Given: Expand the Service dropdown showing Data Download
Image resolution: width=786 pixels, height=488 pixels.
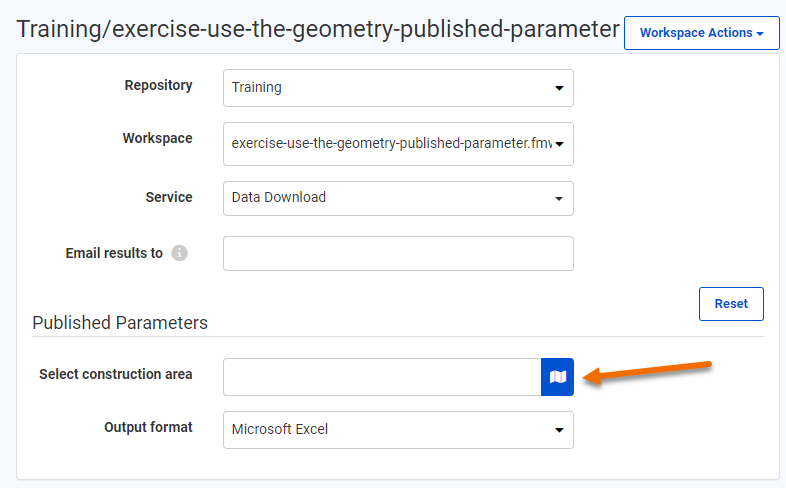Looking at the screenshot, I should click(398, 198).
